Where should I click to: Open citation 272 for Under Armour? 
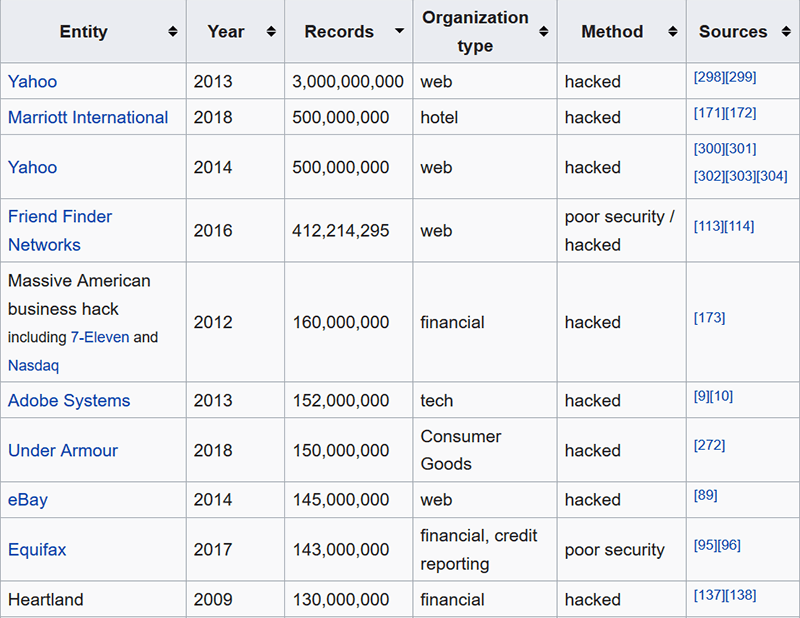710,445
